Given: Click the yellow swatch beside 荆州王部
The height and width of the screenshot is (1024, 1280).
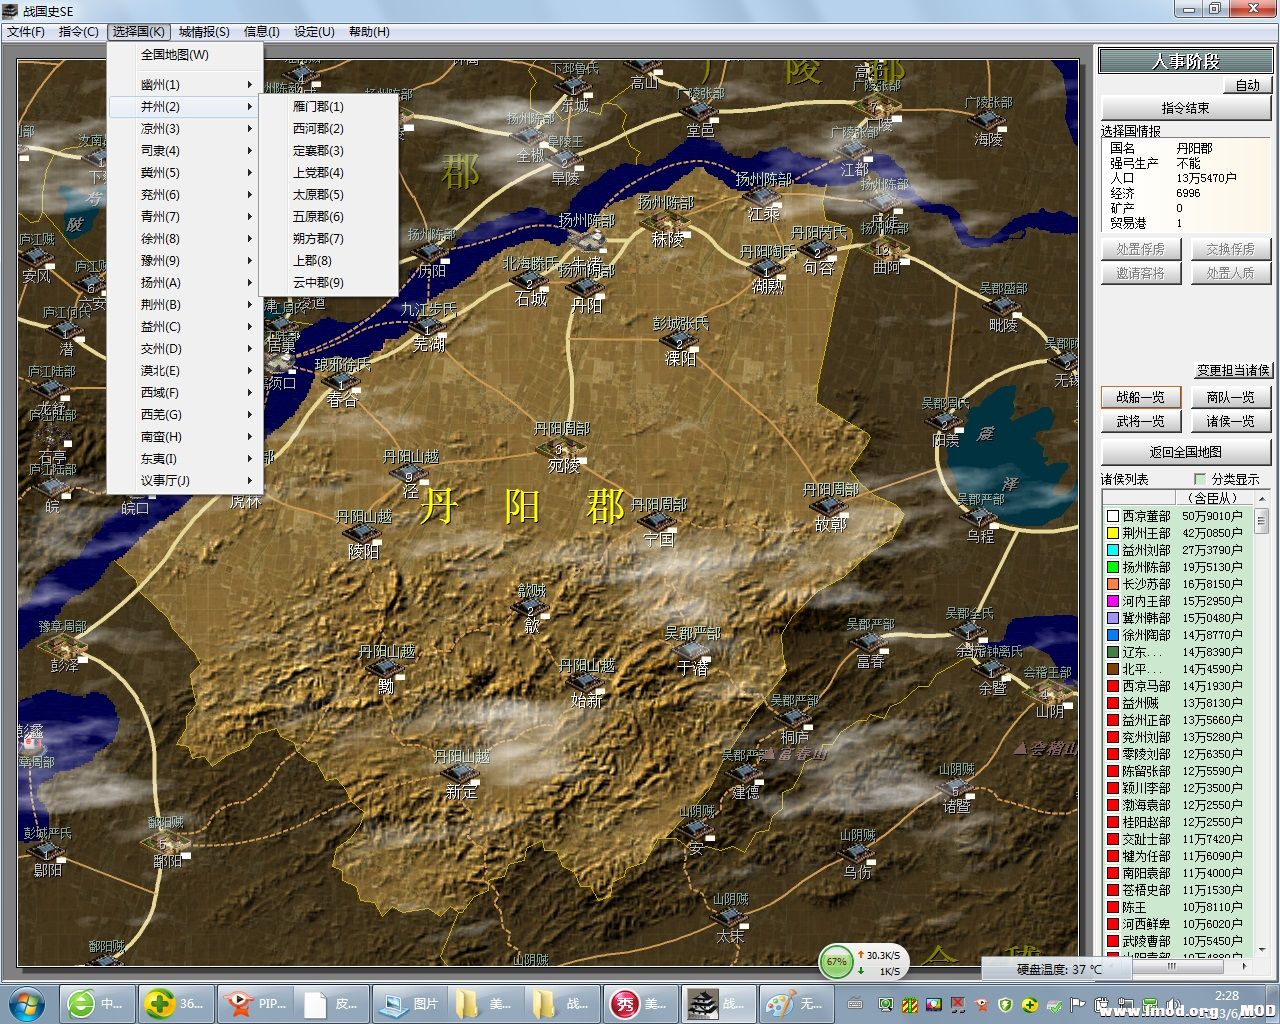Looking at the screenshot, I should click(1112, 533).
